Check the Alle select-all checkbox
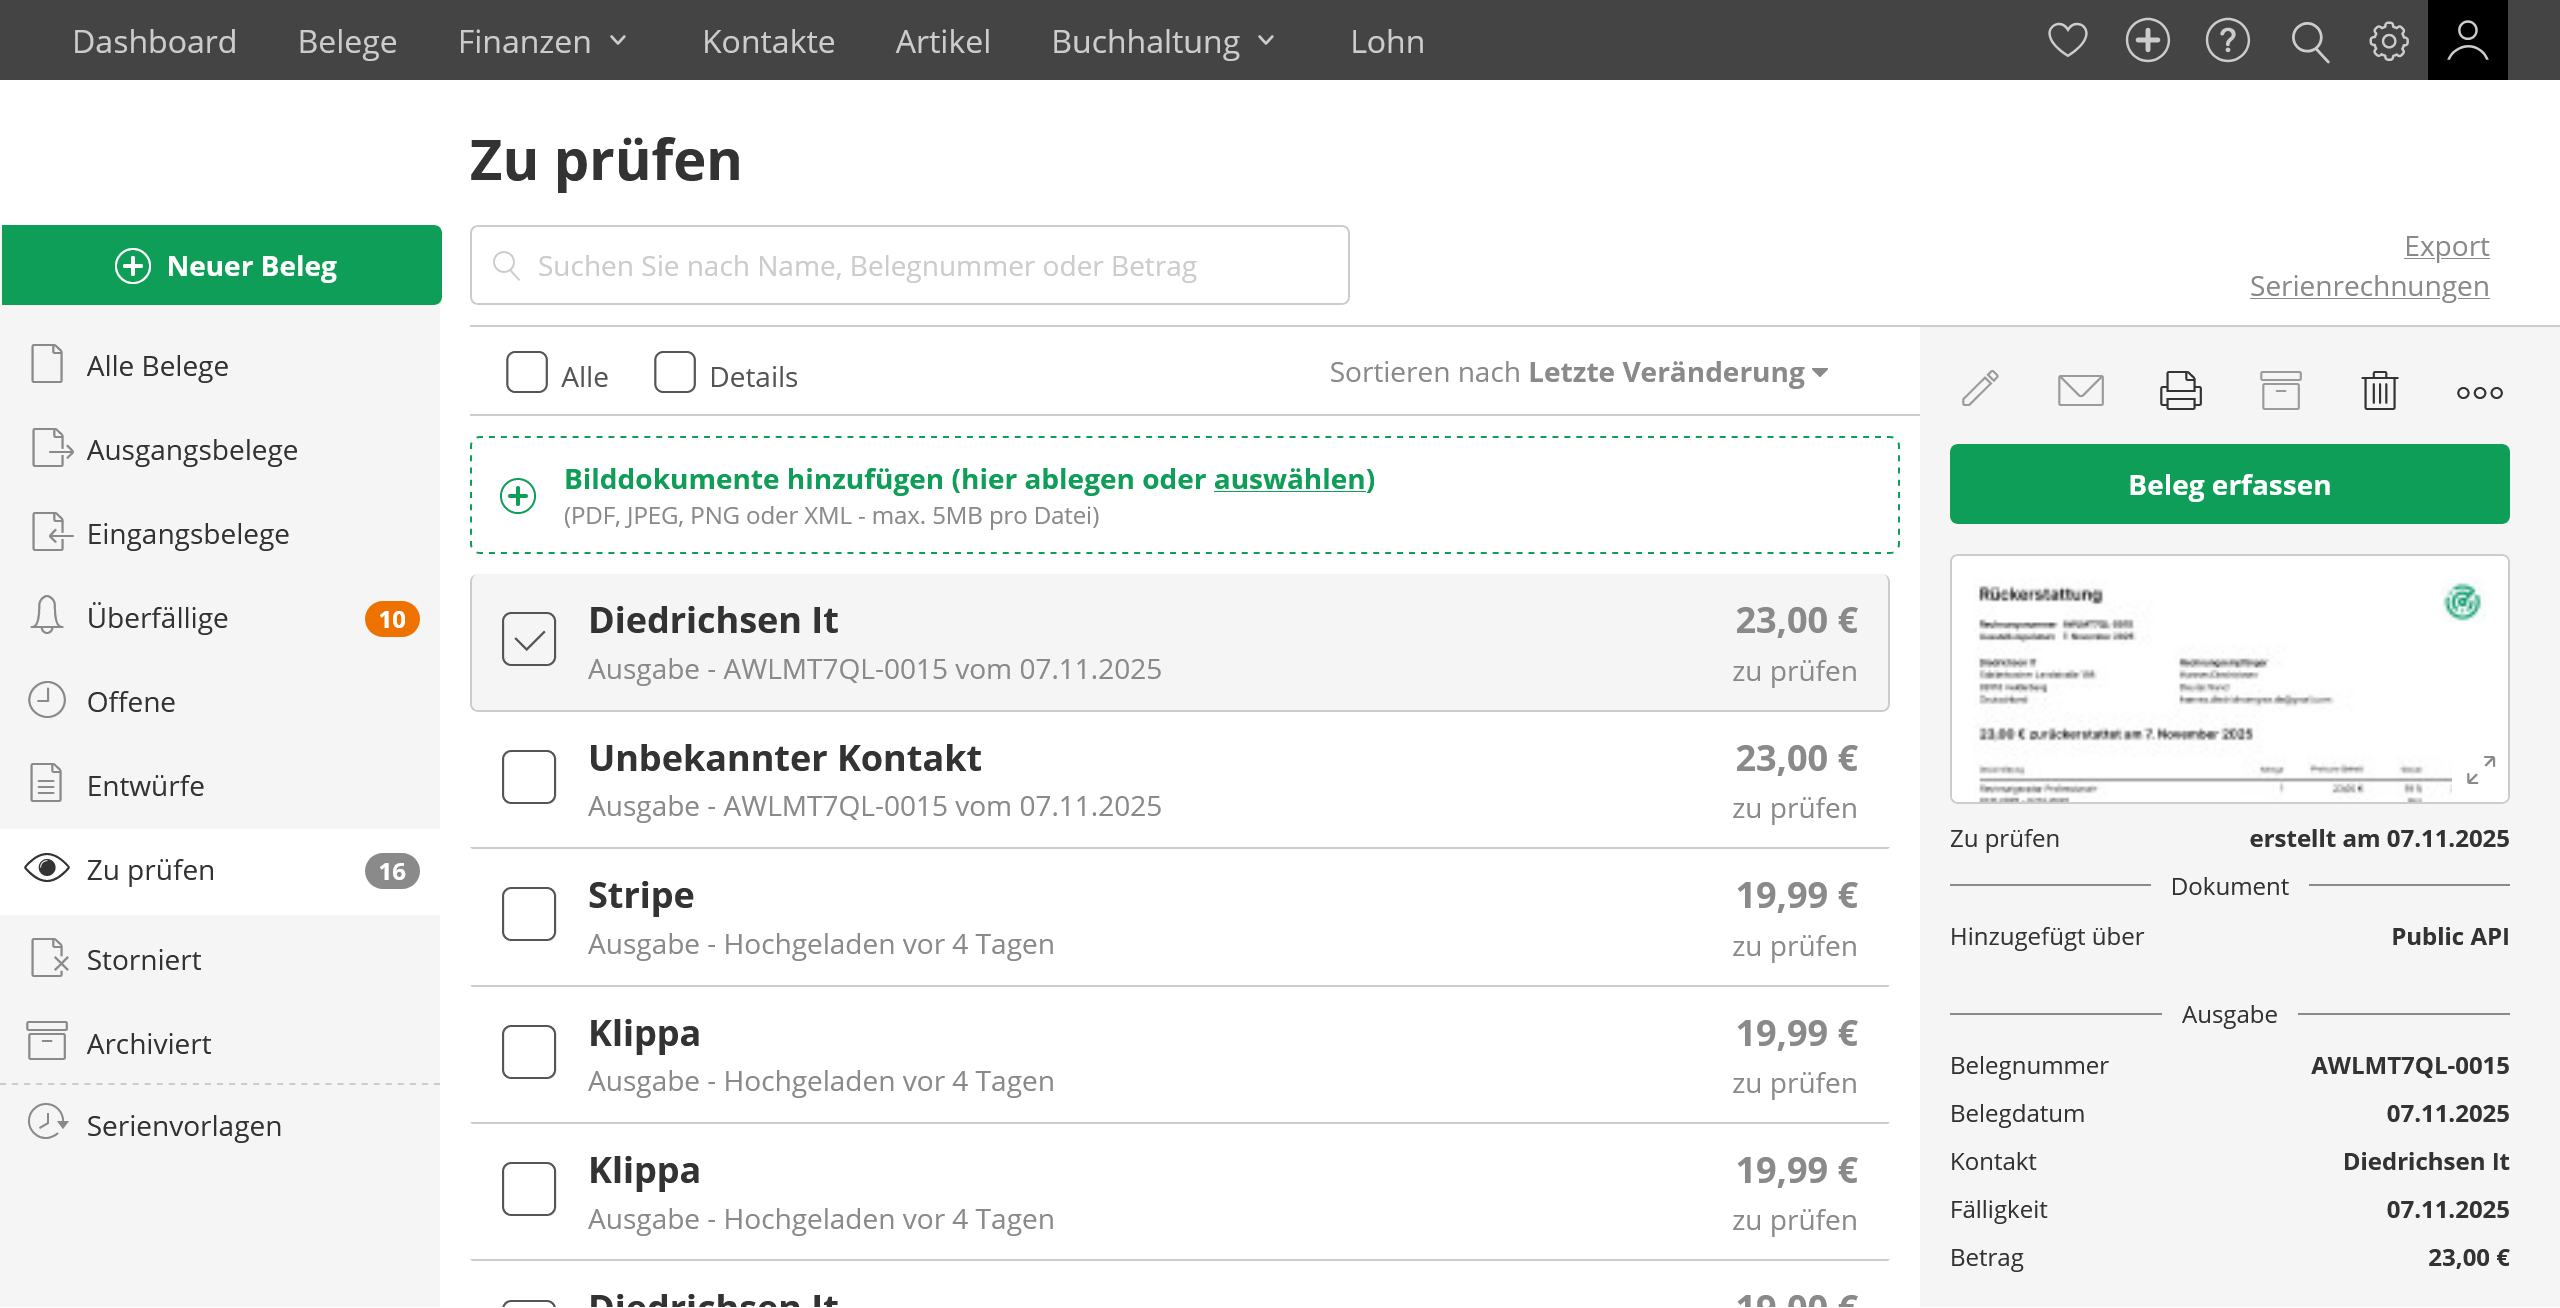Image resolution: width=2560 pixels, height=1308 pixels. pyautogui.click(x=527, y=373)
